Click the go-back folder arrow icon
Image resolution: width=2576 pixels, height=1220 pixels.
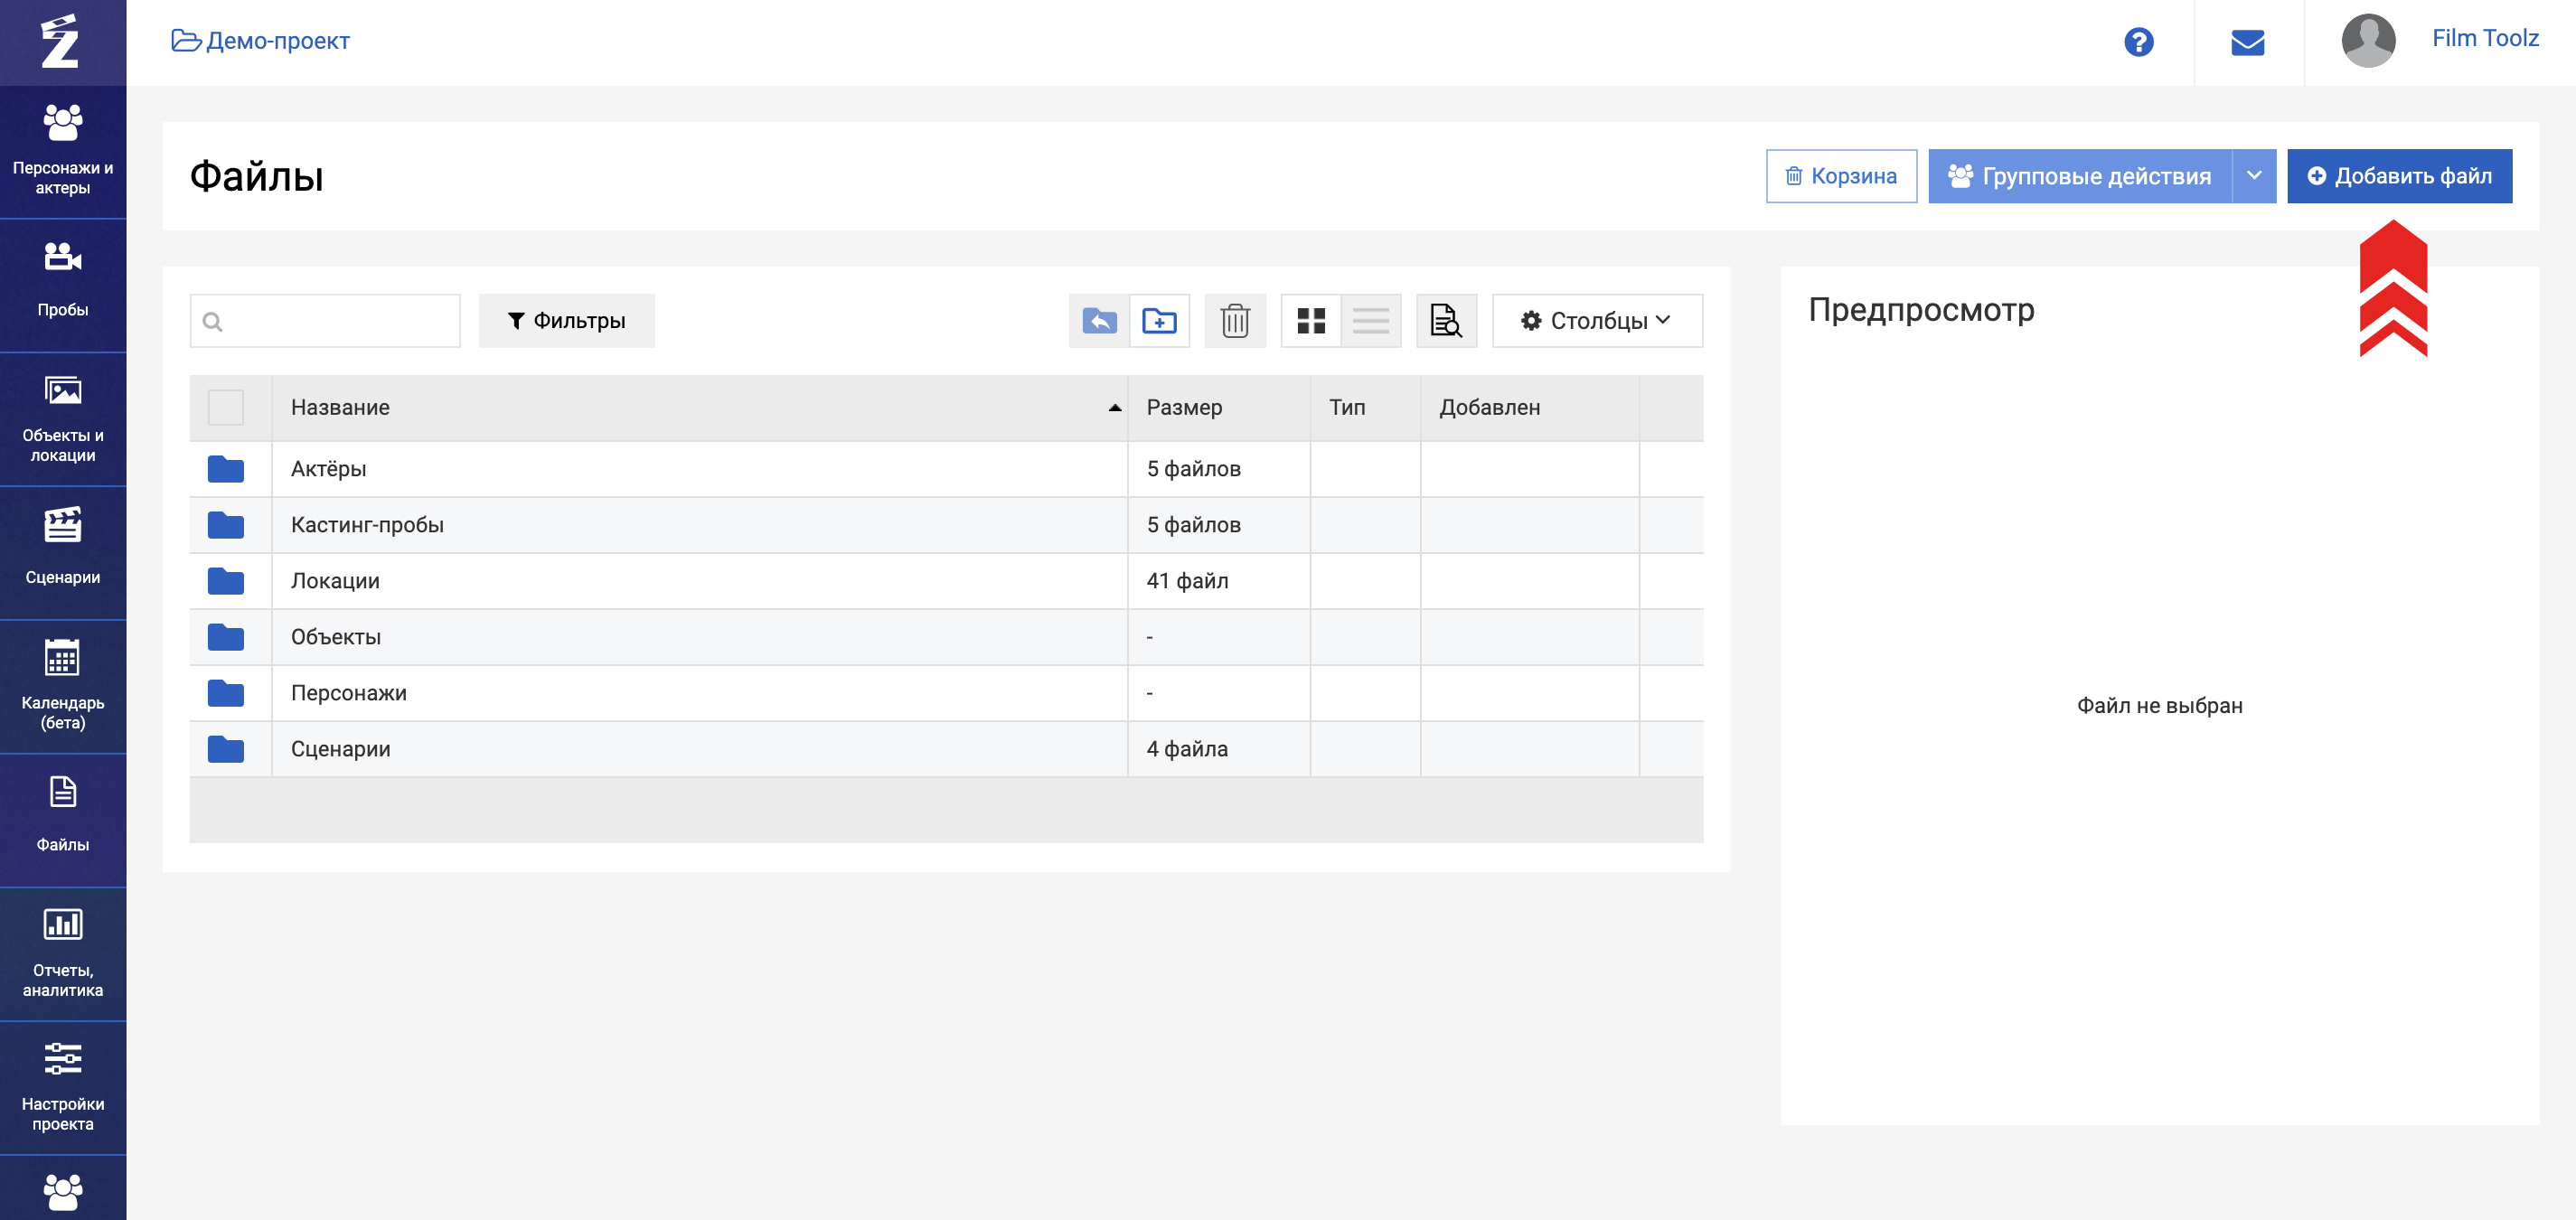tap(1099, 321)
